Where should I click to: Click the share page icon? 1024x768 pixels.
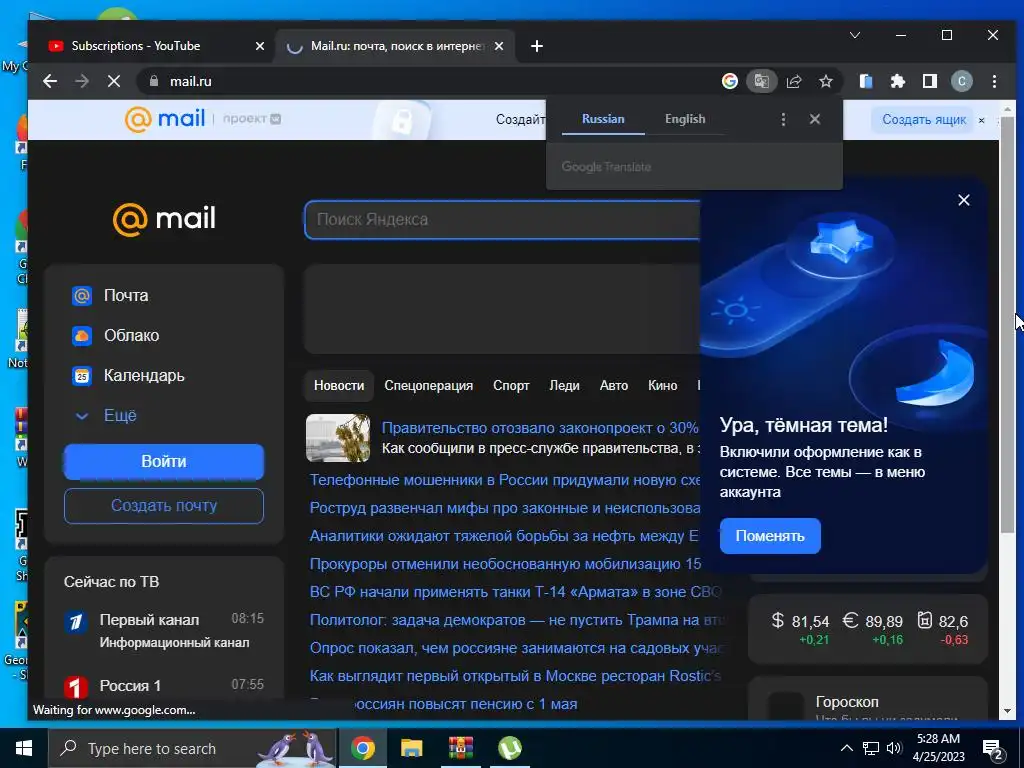tap(794, 81)
